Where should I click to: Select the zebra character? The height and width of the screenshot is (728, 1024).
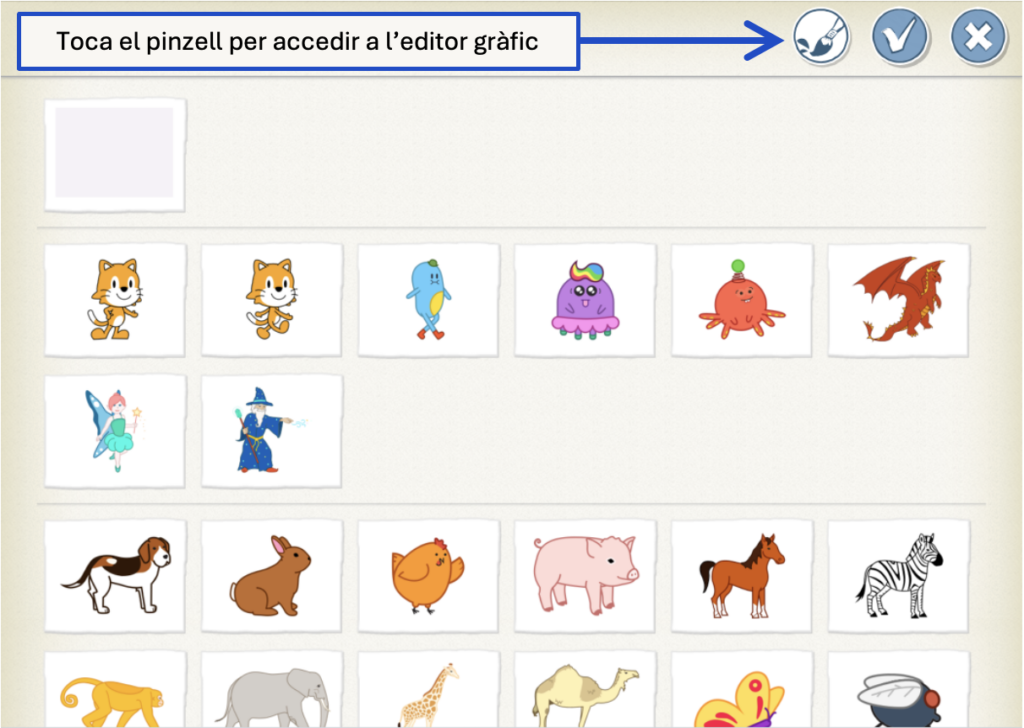coord(898,576)
